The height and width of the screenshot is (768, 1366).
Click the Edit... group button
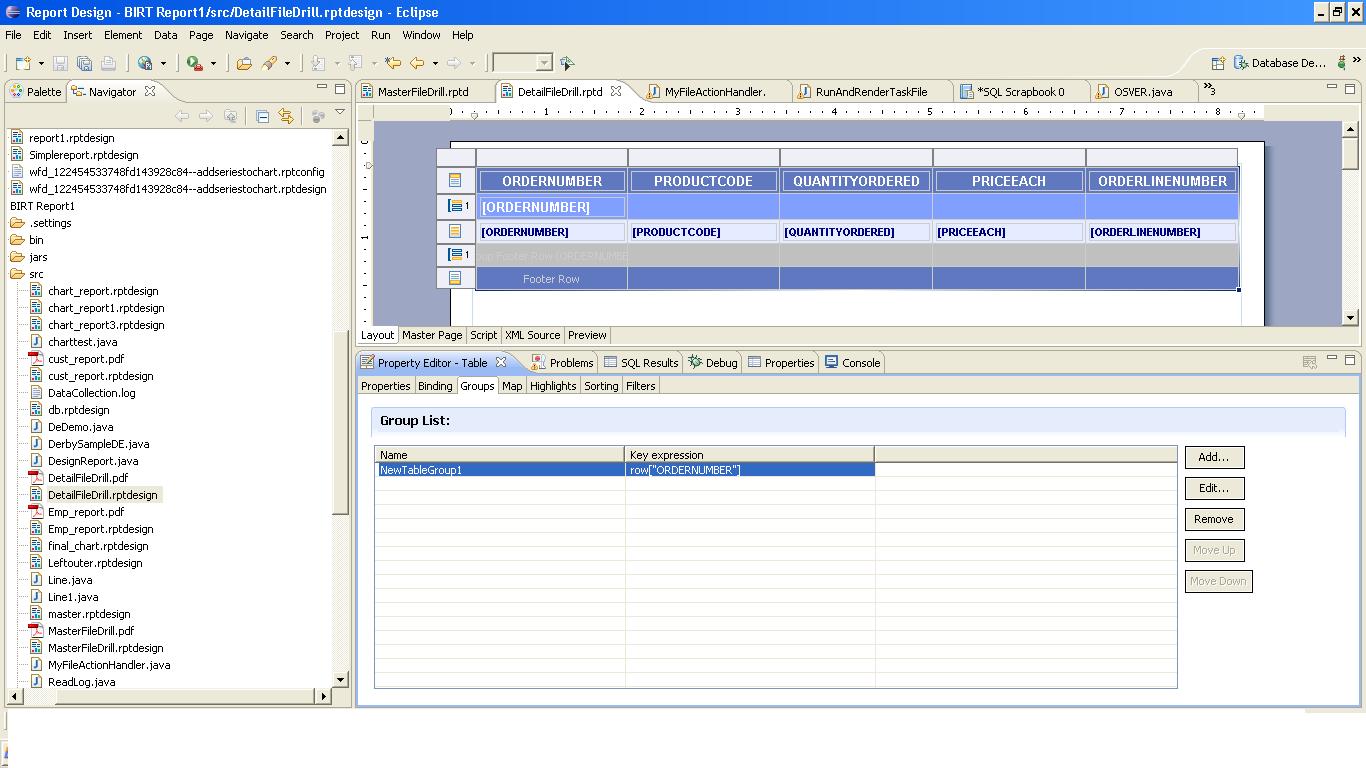click(x=1214, y=488)
